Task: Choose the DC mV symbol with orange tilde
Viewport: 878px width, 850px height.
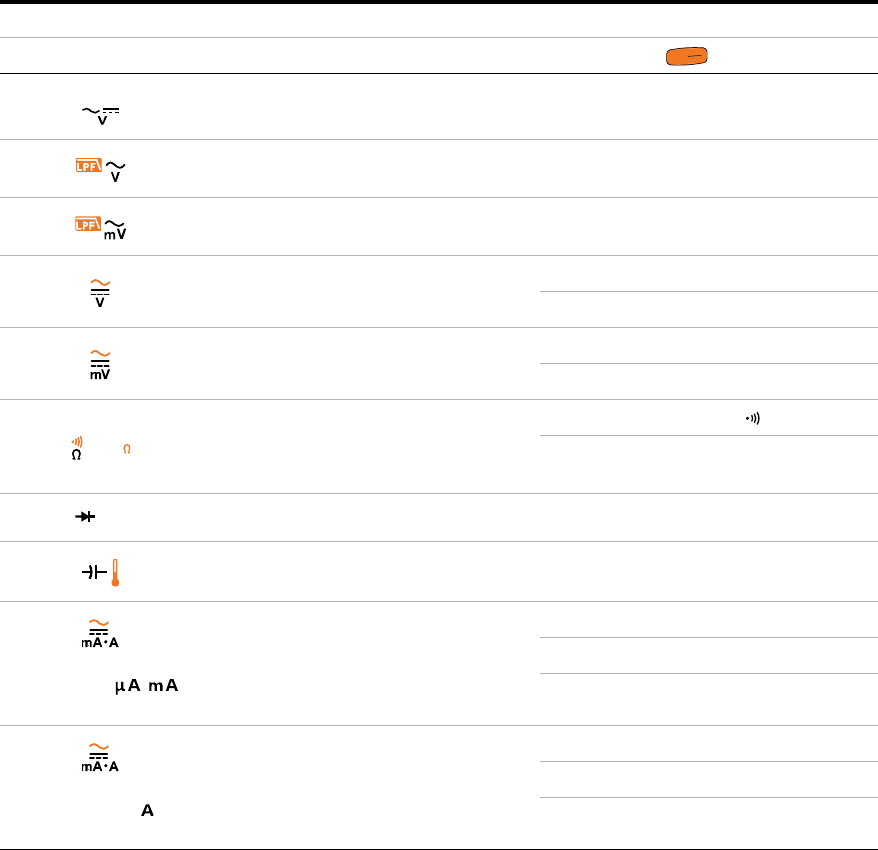Action: click(x=100, y=365)
